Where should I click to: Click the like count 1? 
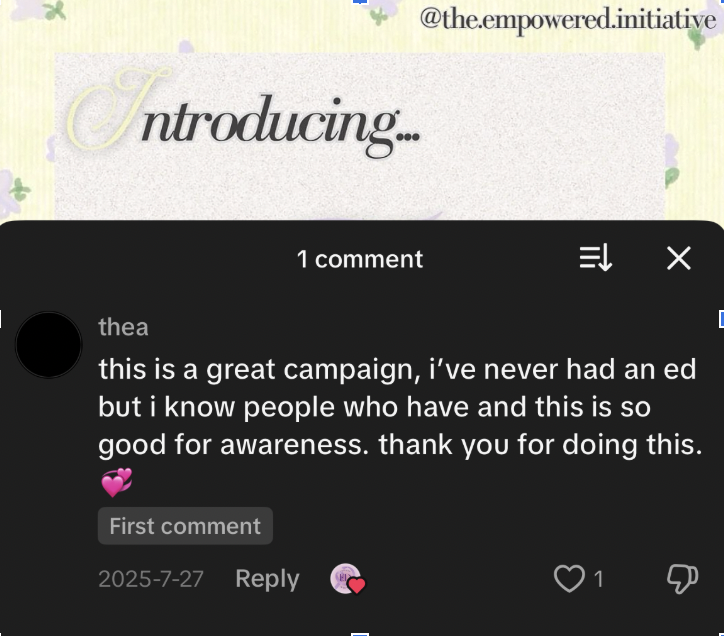coord(598,579)
